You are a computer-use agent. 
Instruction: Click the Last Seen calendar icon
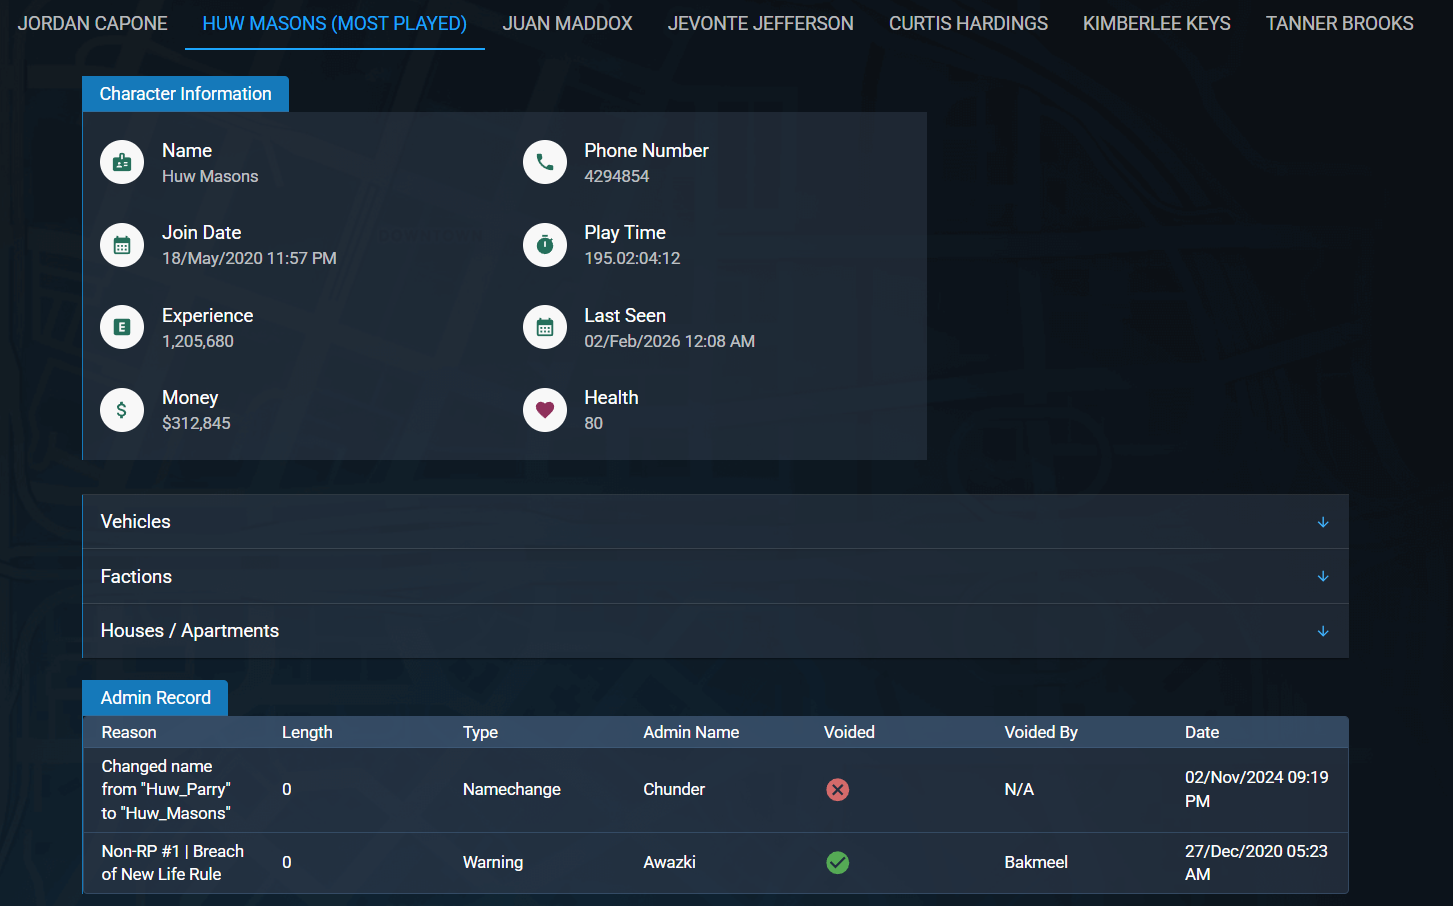coord(545,327)
